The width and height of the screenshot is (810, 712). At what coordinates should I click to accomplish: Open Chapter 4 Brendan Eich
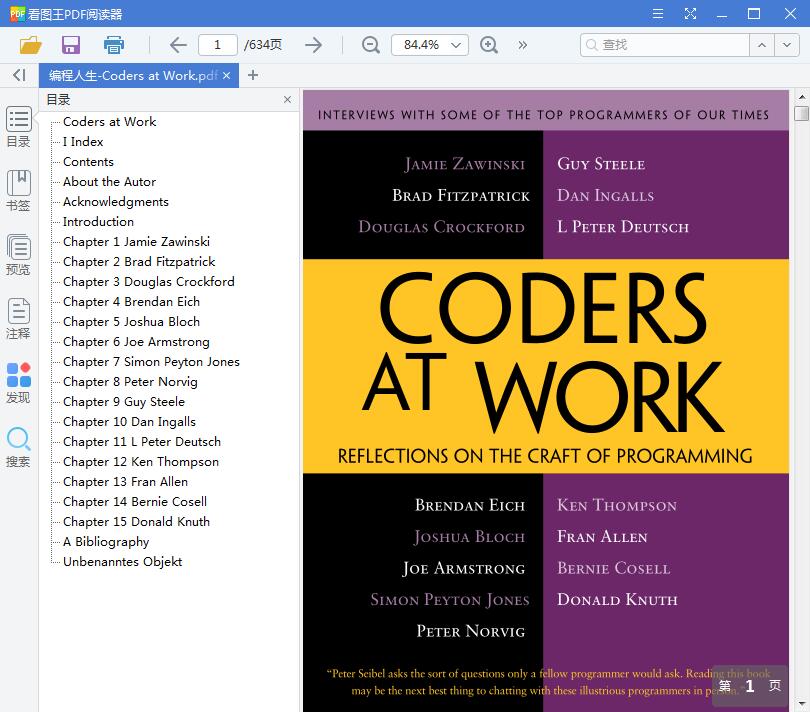point(131,302)
